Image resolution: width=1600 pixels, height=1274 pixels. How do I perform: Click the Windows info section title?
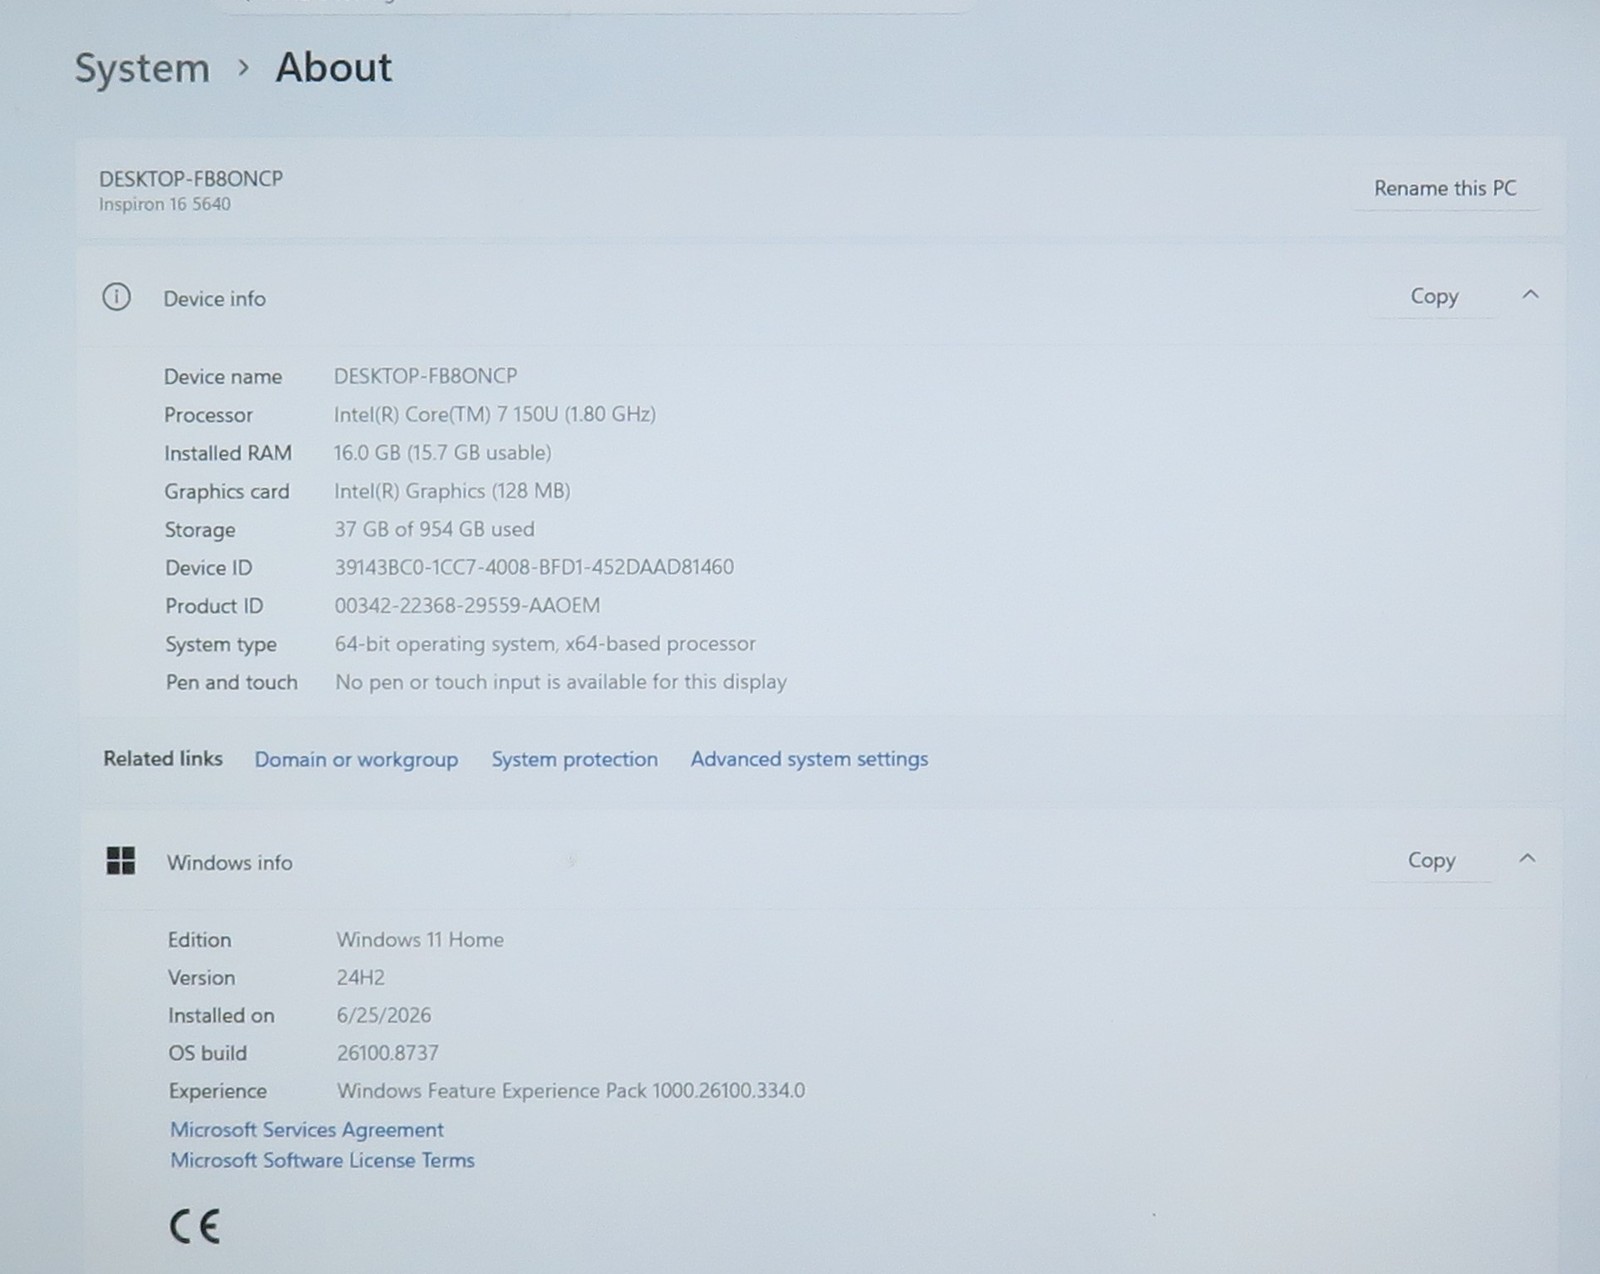coord(230,863)
